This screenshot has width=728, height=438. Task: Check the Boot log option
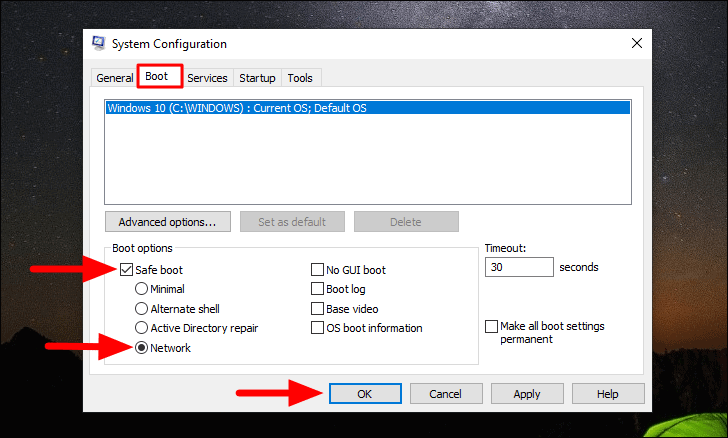tap(317, 289)
